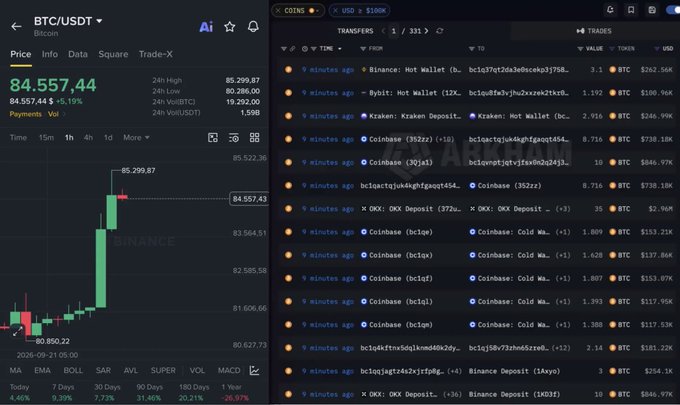Screen dimensions: 680x405
Task: Open Binance Deposit (1Axyo) recipient link
Action: 514,371
